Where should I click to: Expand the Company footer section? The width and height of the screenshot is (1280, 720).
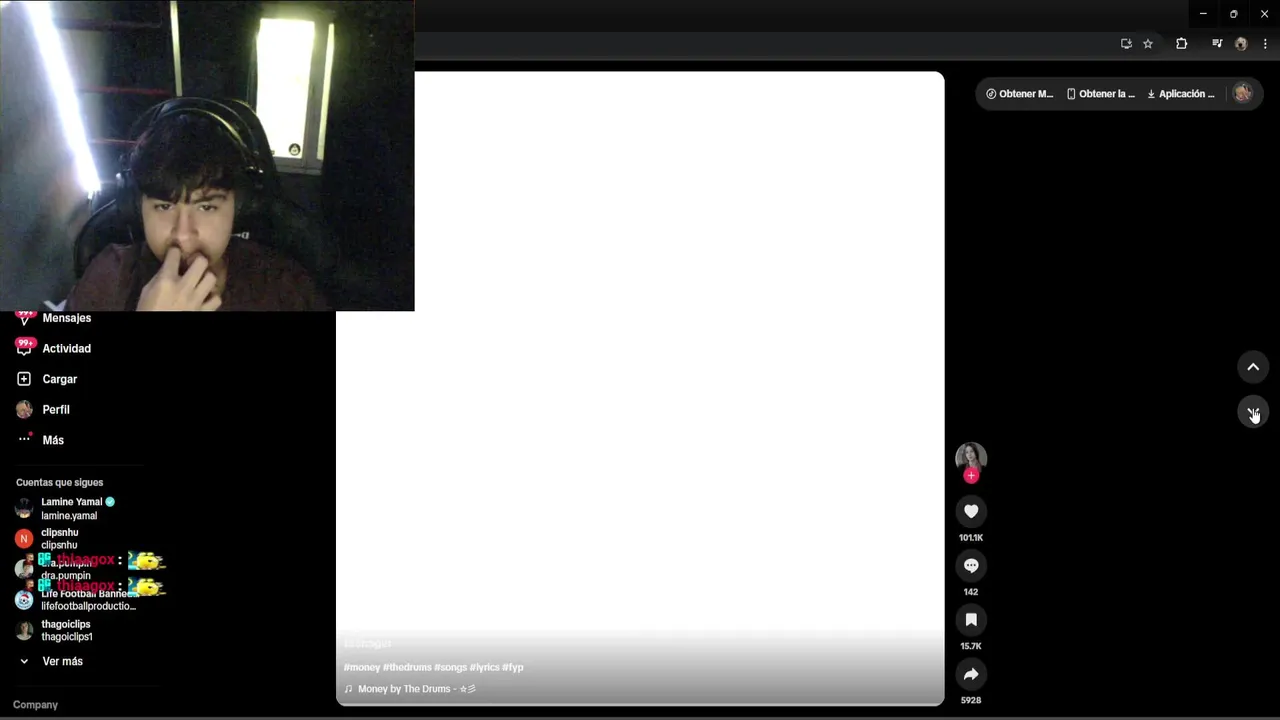(35, 705)
